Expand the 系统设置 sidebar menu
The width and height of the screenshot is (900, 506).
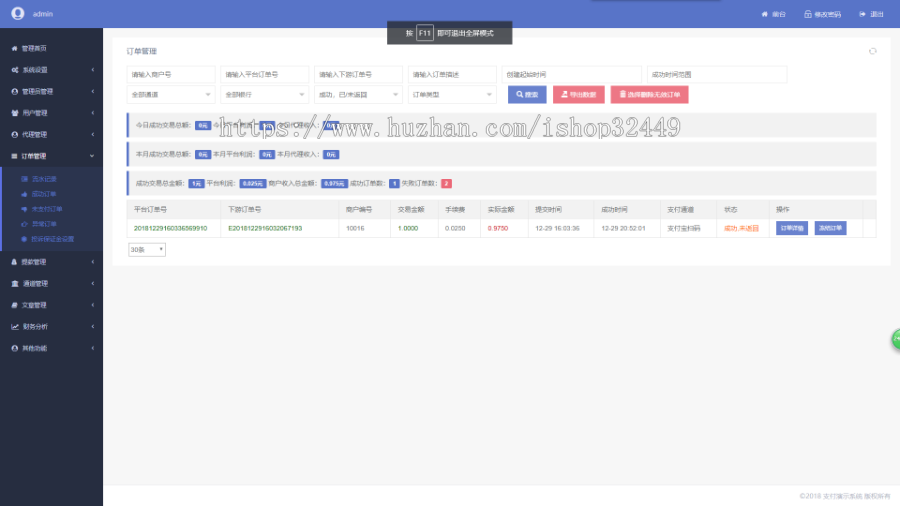(51, 70)
